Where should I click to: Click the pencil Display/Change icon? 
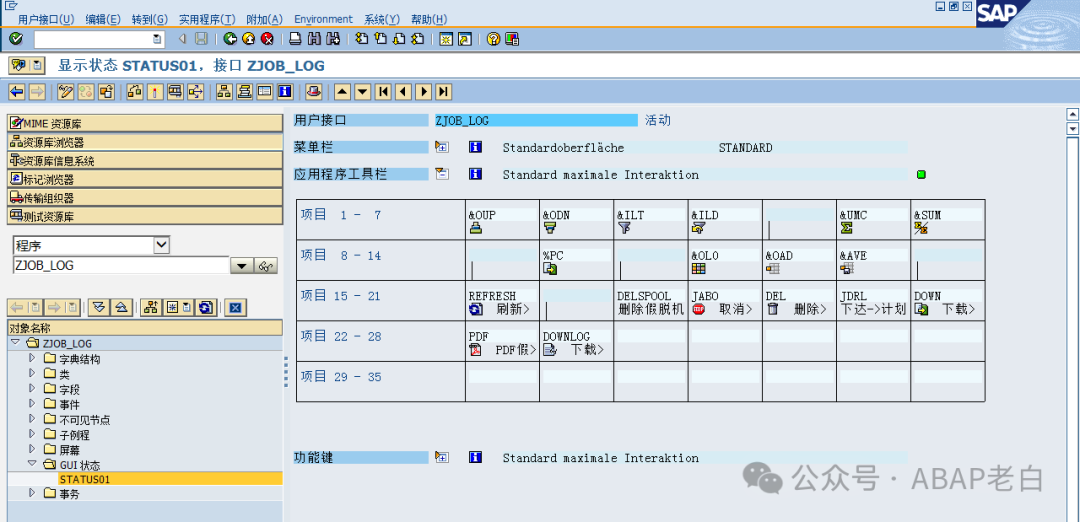click(66, 92)
